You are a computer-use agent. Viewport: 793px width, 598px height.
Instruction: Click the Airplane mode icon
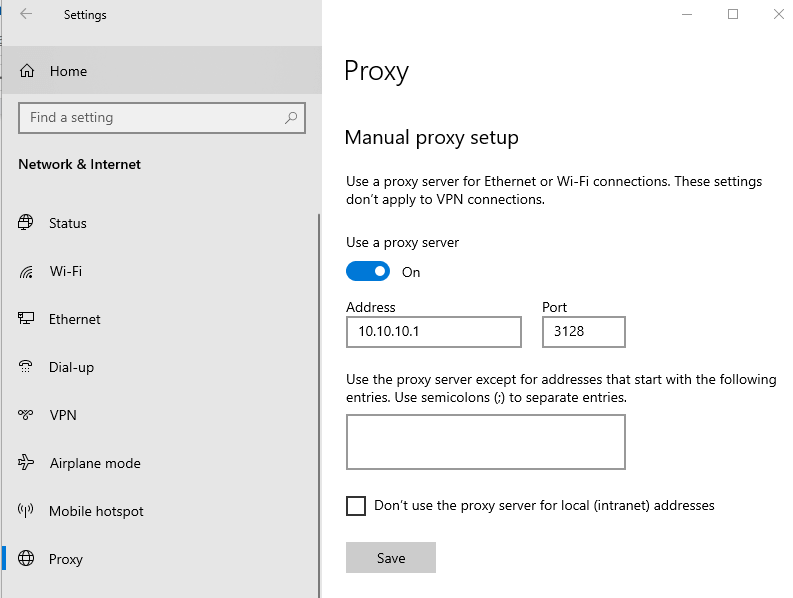(27, 463)
